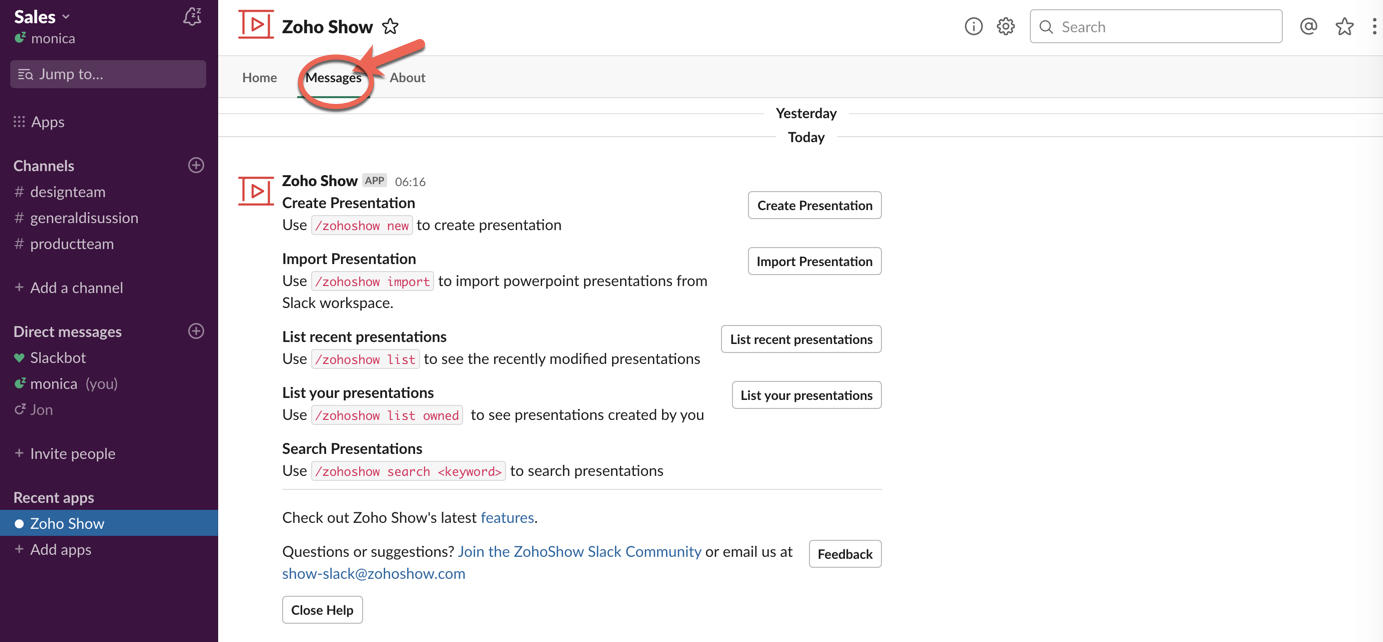
Task: Open the settings gear icon
Action: click(1006, 27)
